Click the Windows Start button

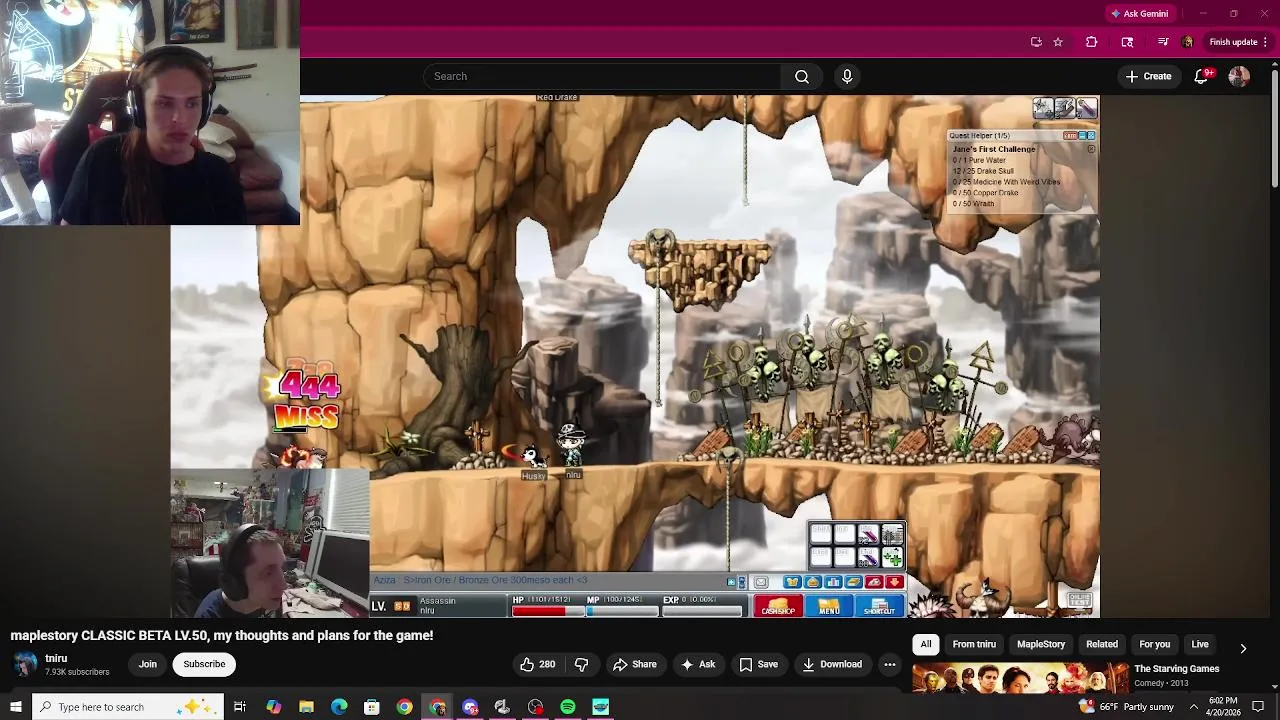point(15,707)
